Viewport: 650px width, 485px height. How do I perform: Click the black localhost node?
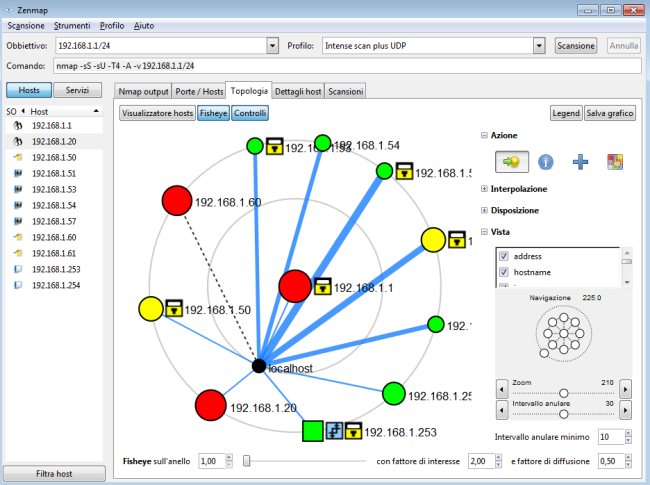[259, 366]
